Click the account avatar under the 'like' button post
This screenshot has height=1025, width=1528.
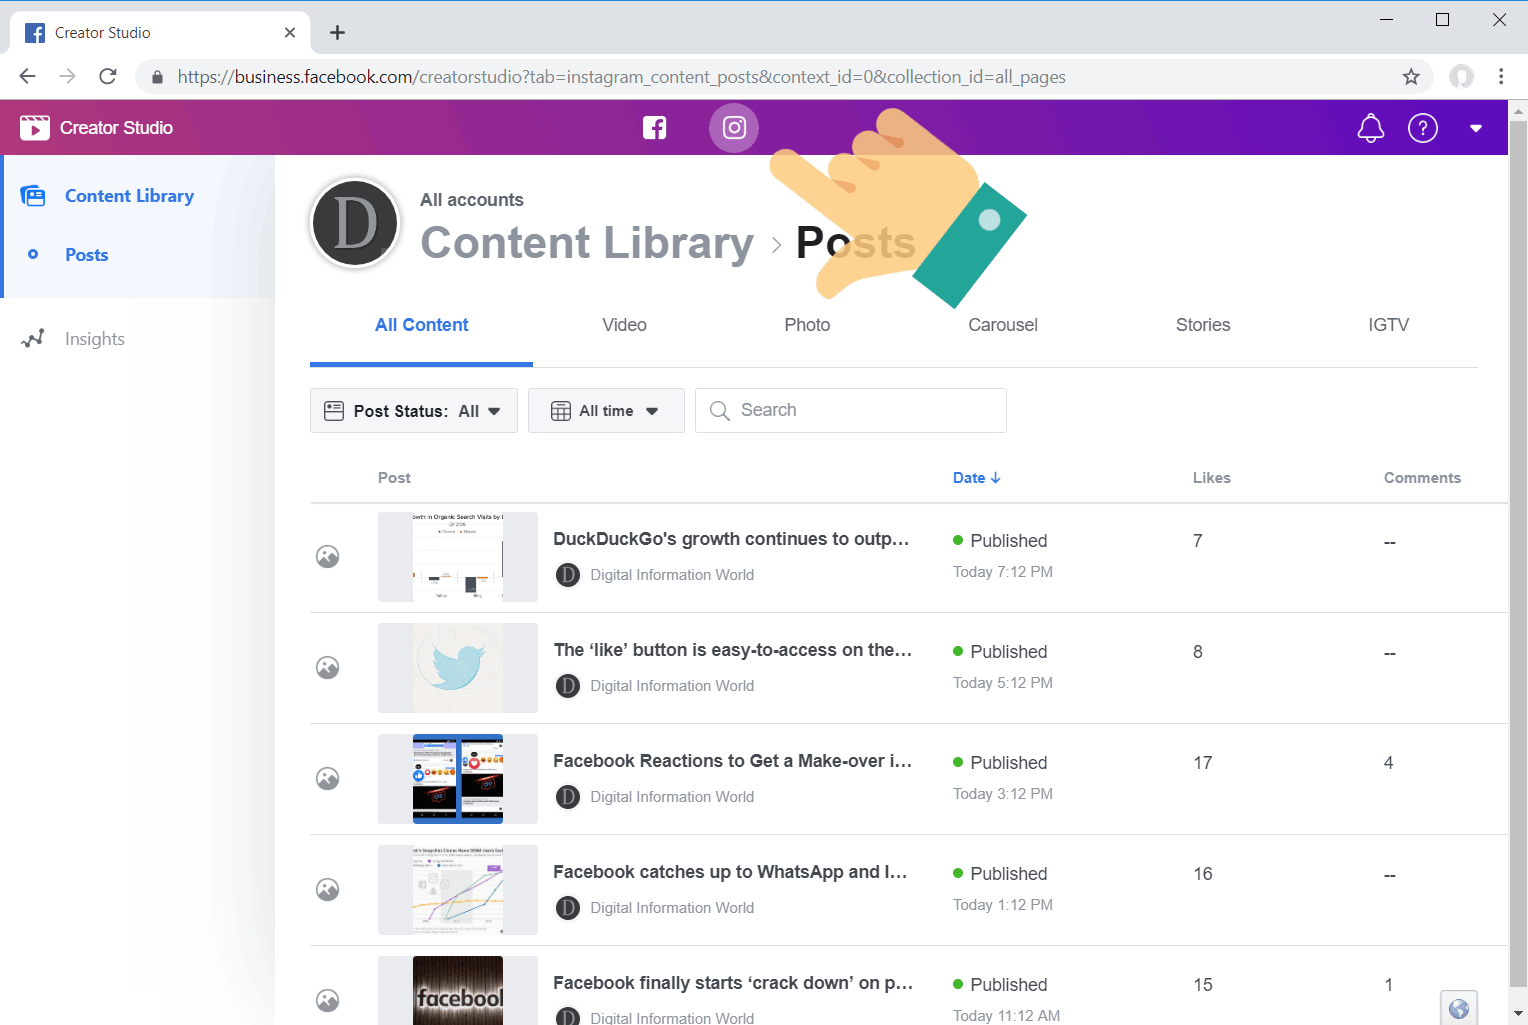tap(568, 686)
